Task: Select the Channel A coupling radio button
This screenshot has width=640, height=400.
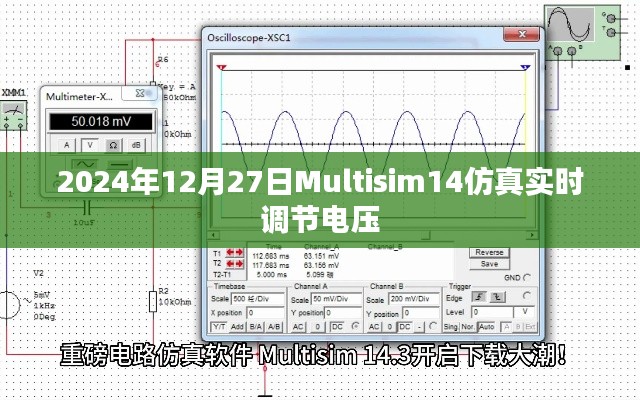Action: pyautogui.click(x=356, y=327)
